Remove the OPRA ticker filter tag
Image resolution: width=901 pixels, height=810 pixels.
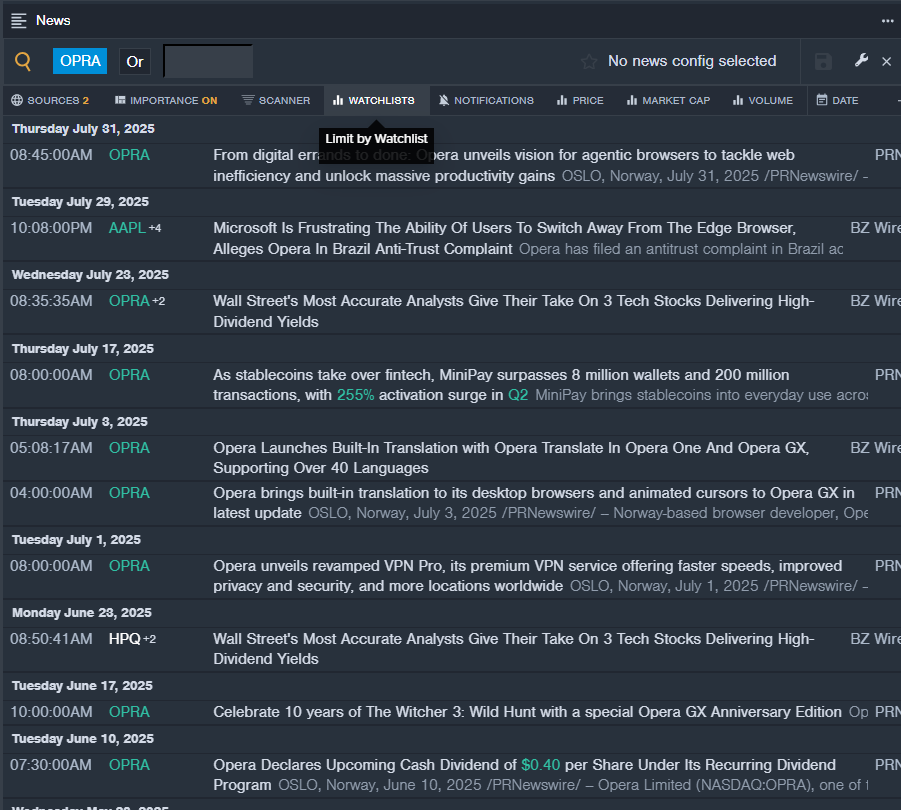point(80,61)
